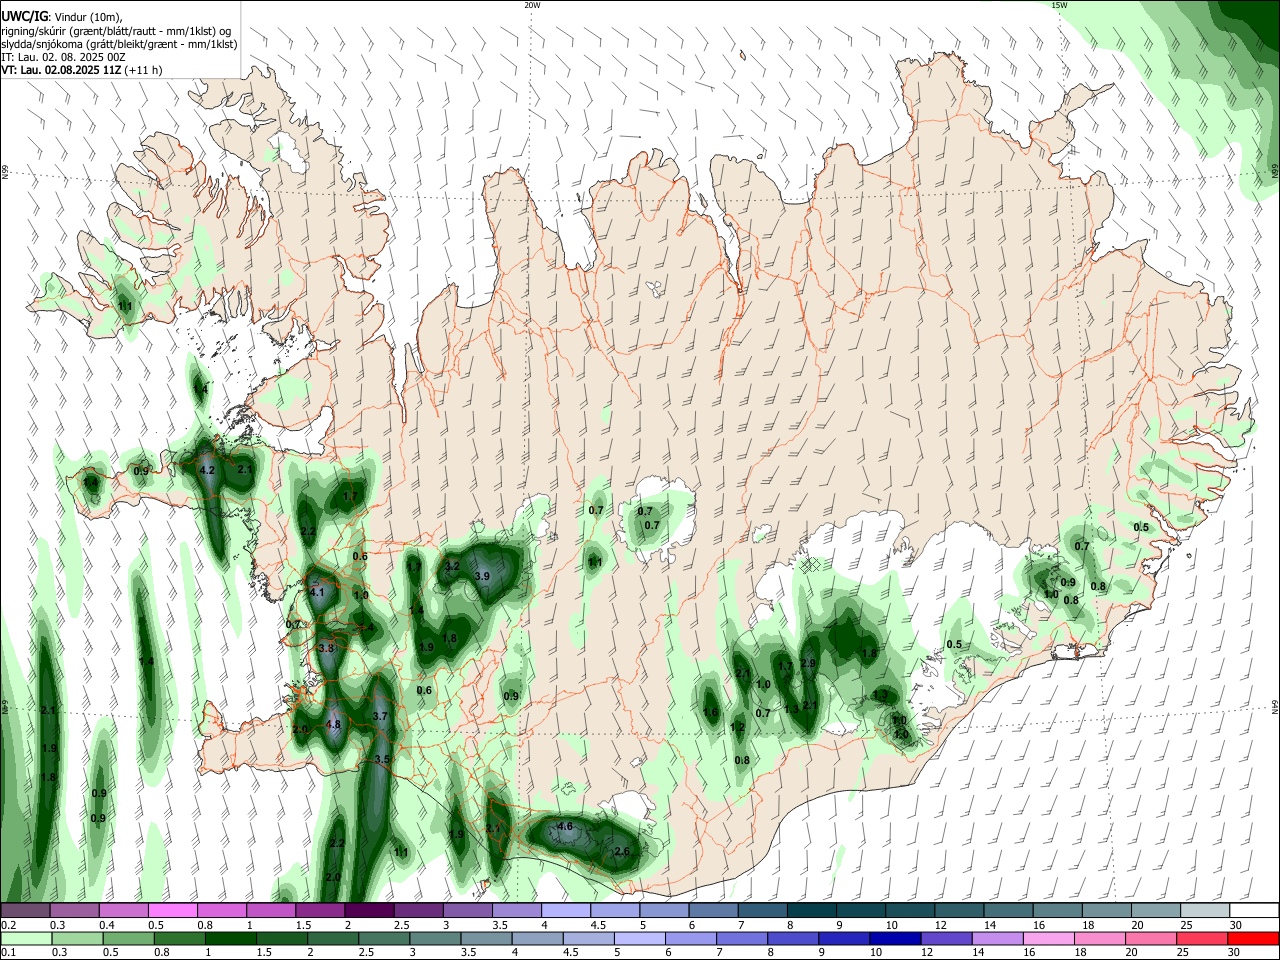Screen dimensions: 1280x960
Task: Click the '4.6' precipitation value
Action: pyautogui.click(x=565, y=827)
